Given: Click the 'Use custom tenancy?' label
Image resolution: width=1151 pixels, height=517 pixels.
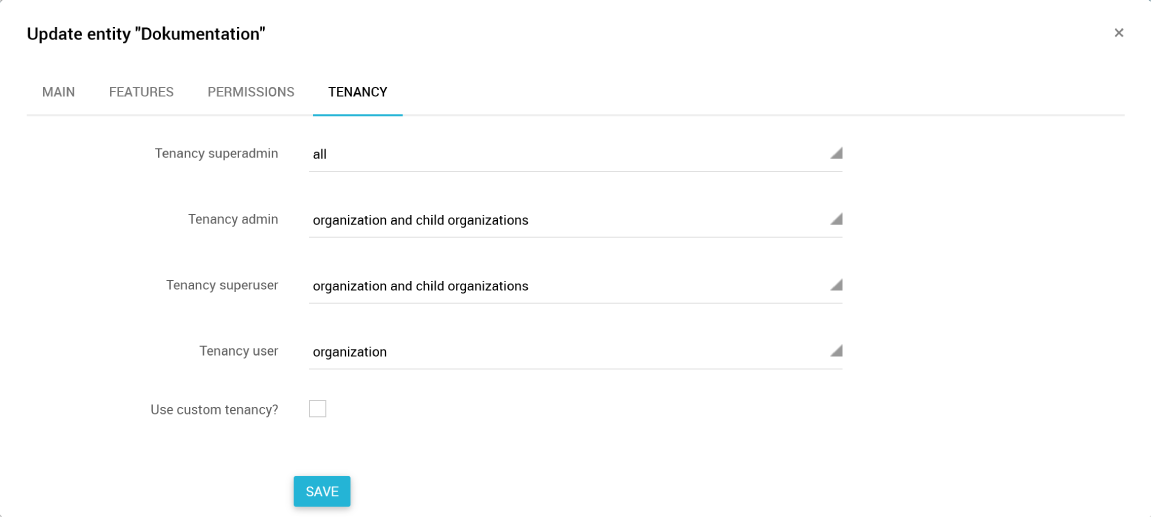Looking at the screenshot, I should (214, 409).
